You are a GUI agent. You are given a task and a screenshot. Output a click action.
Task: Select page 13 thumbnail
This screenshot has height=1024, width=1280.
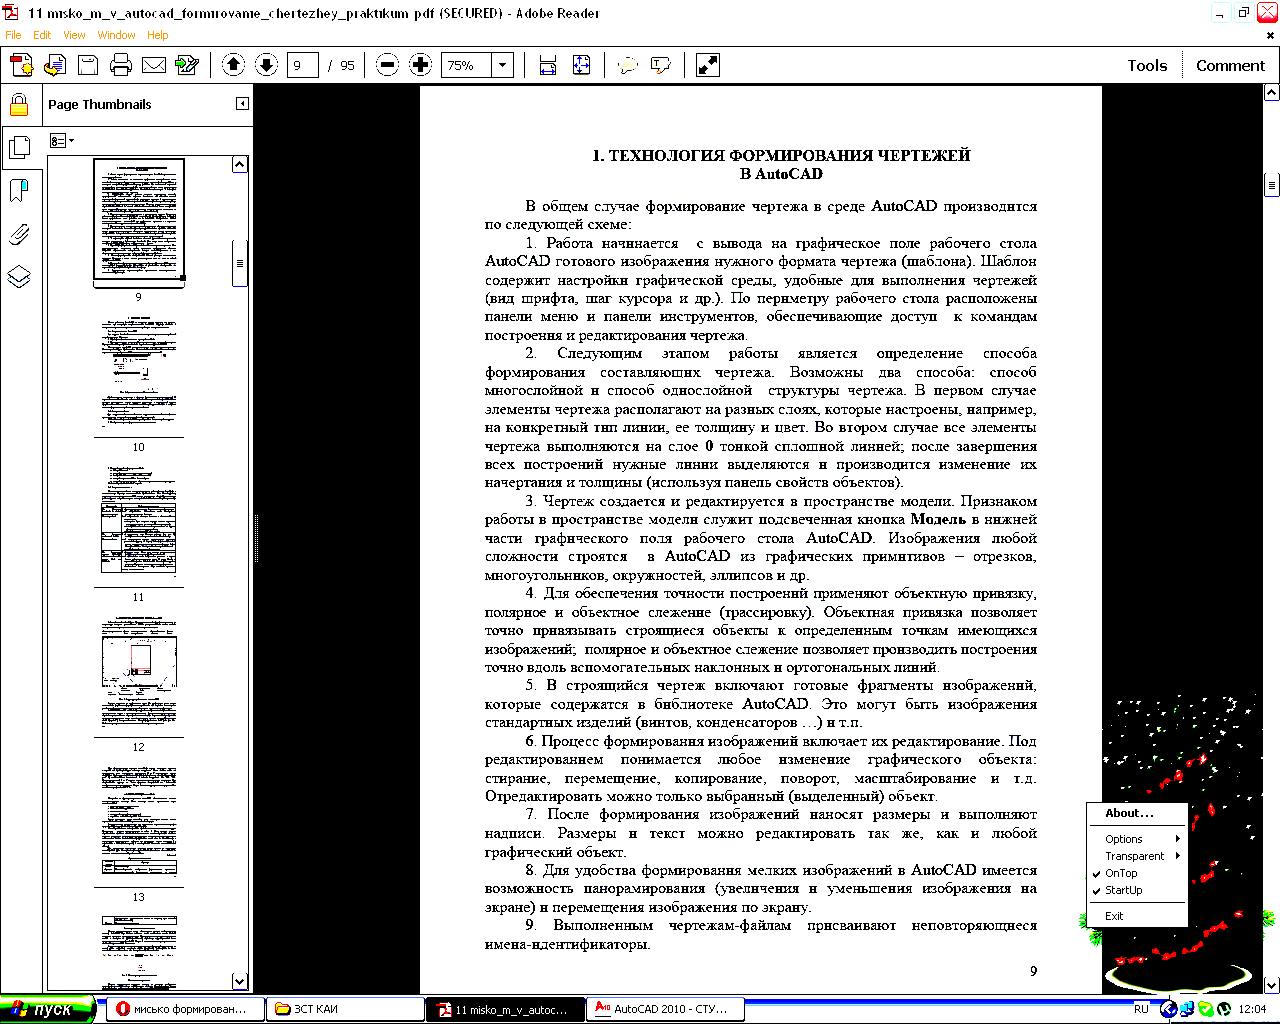(139, 826)
